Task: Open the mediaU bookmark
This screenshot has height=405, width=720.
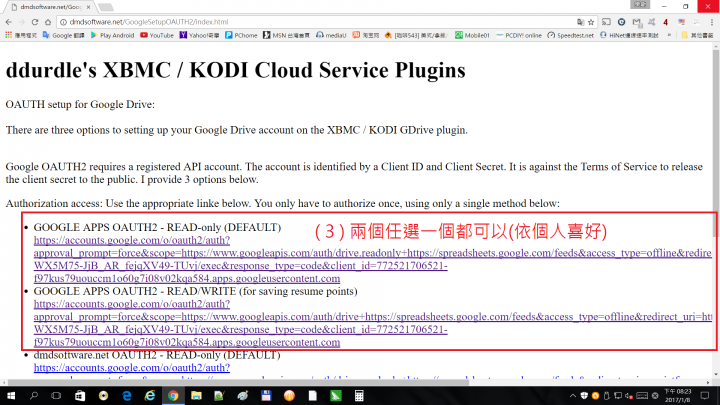Action: pos(331,35)
